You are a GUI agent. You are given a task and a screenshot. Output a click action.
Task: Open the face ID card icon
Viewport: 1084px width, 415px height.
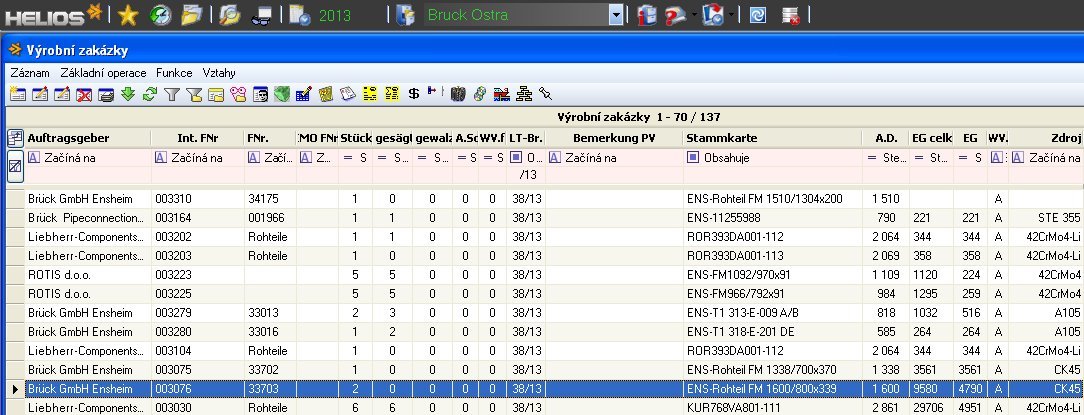click(x=261, y=94)
